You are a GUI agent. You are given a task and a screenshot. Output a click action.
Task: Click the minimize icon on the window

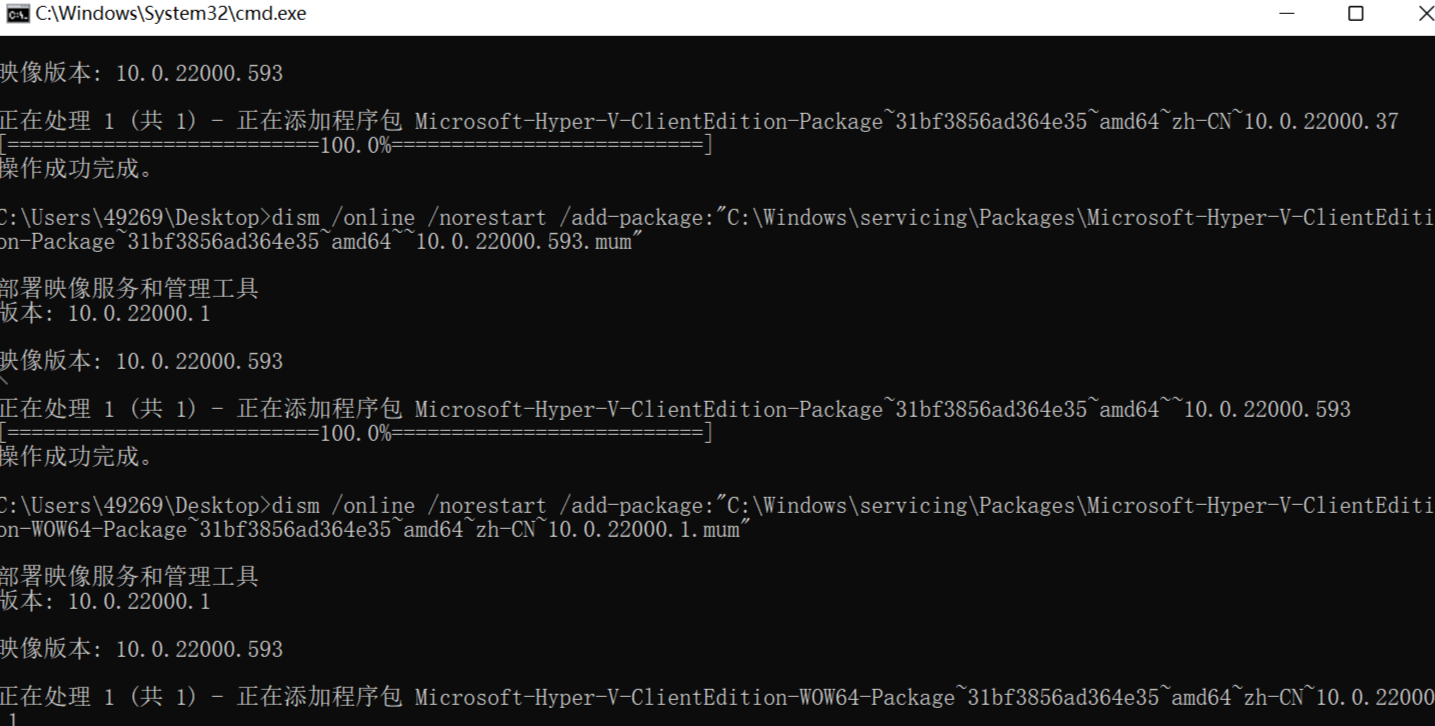click(x=1286, y=13)
